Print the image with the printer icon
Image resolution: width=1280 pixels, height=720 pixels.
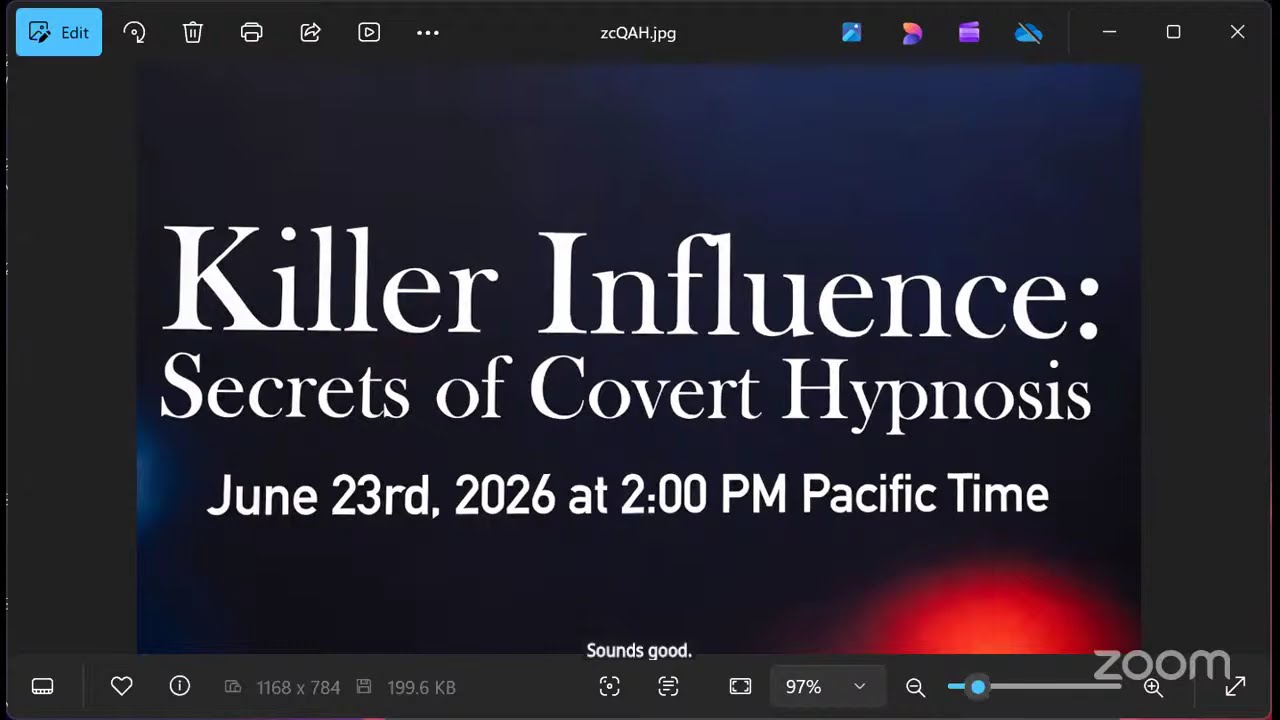(252, 32)
